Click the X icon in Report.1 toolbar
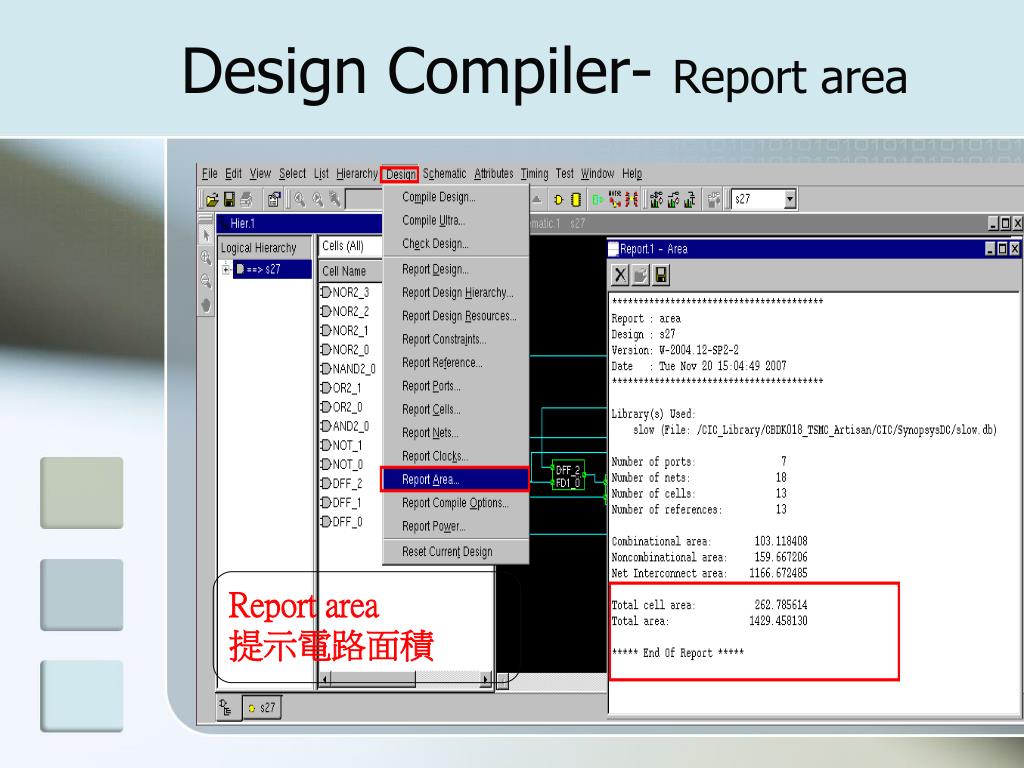 tap(620, 275)
